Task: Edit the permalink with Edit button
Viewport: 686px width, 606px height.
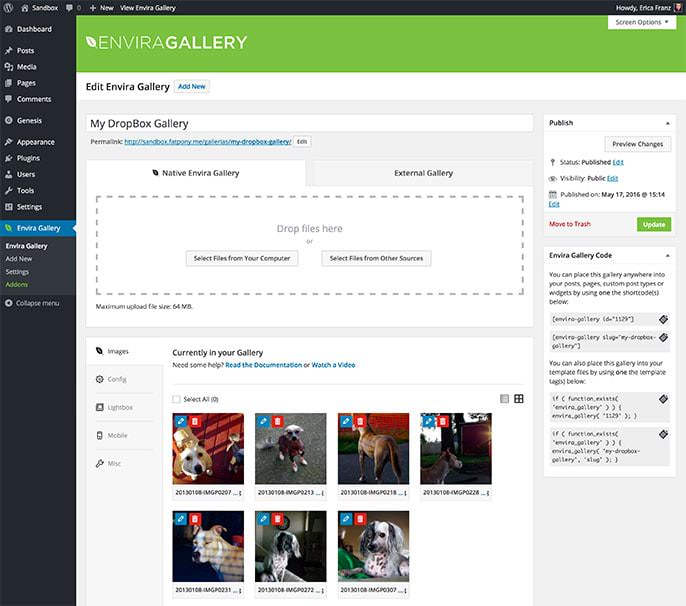Action: (x=302, y=142)
